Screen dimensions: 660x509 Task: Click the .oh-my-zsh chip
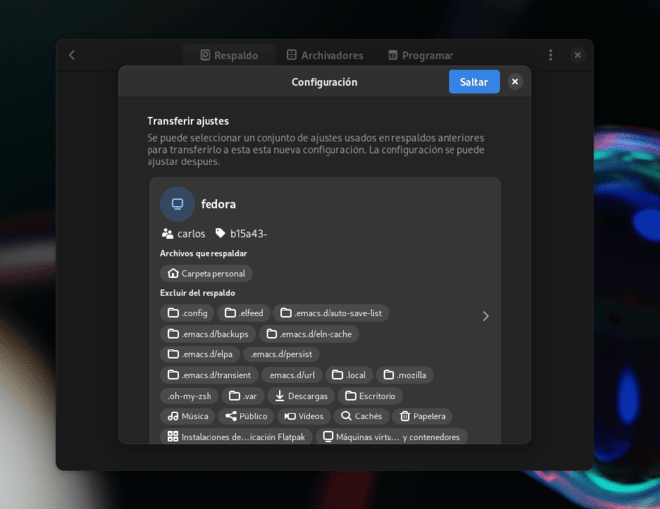click(189, 396)
